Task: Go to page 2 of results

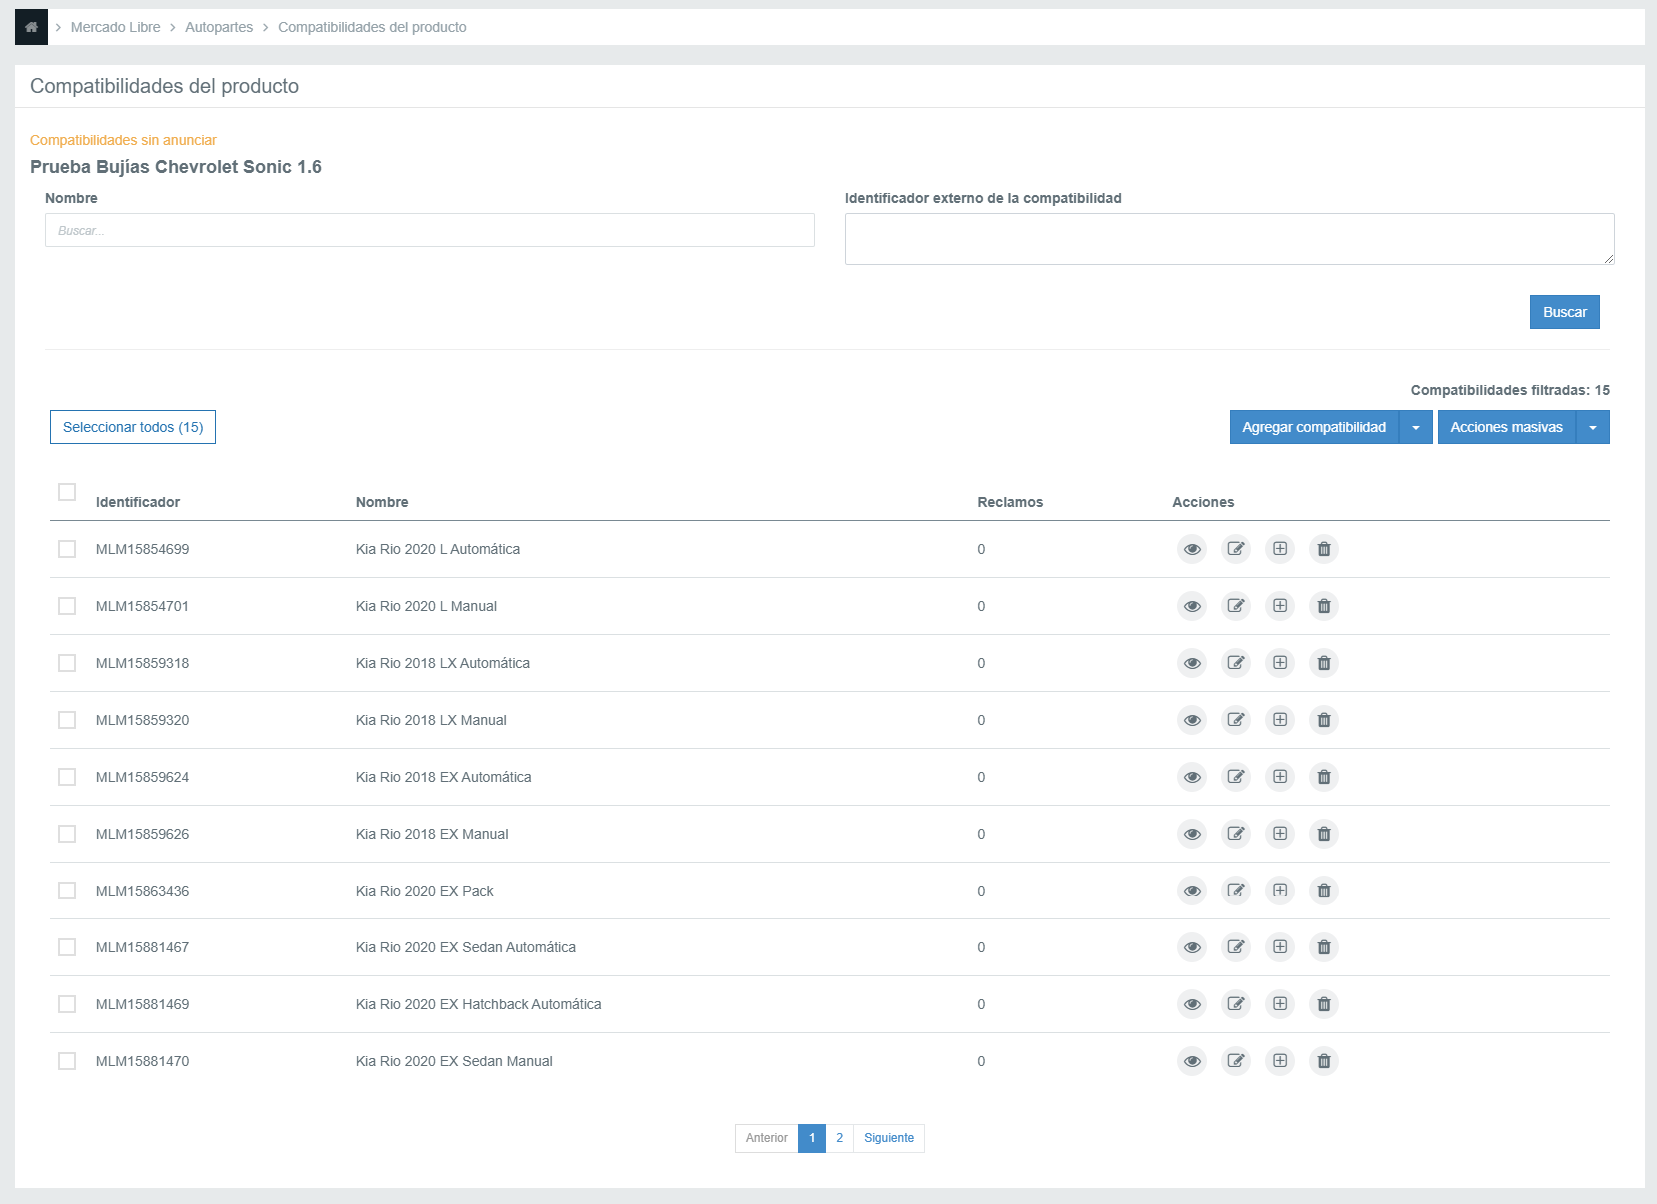Action: [x=840, y=1138]
